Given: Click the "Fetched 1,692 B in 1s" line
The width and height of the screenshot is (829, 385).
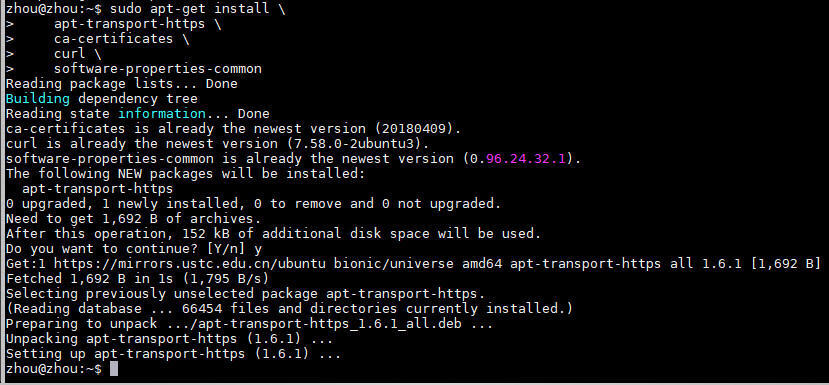Looking at the screenshot, I should (x=137, y=278).
